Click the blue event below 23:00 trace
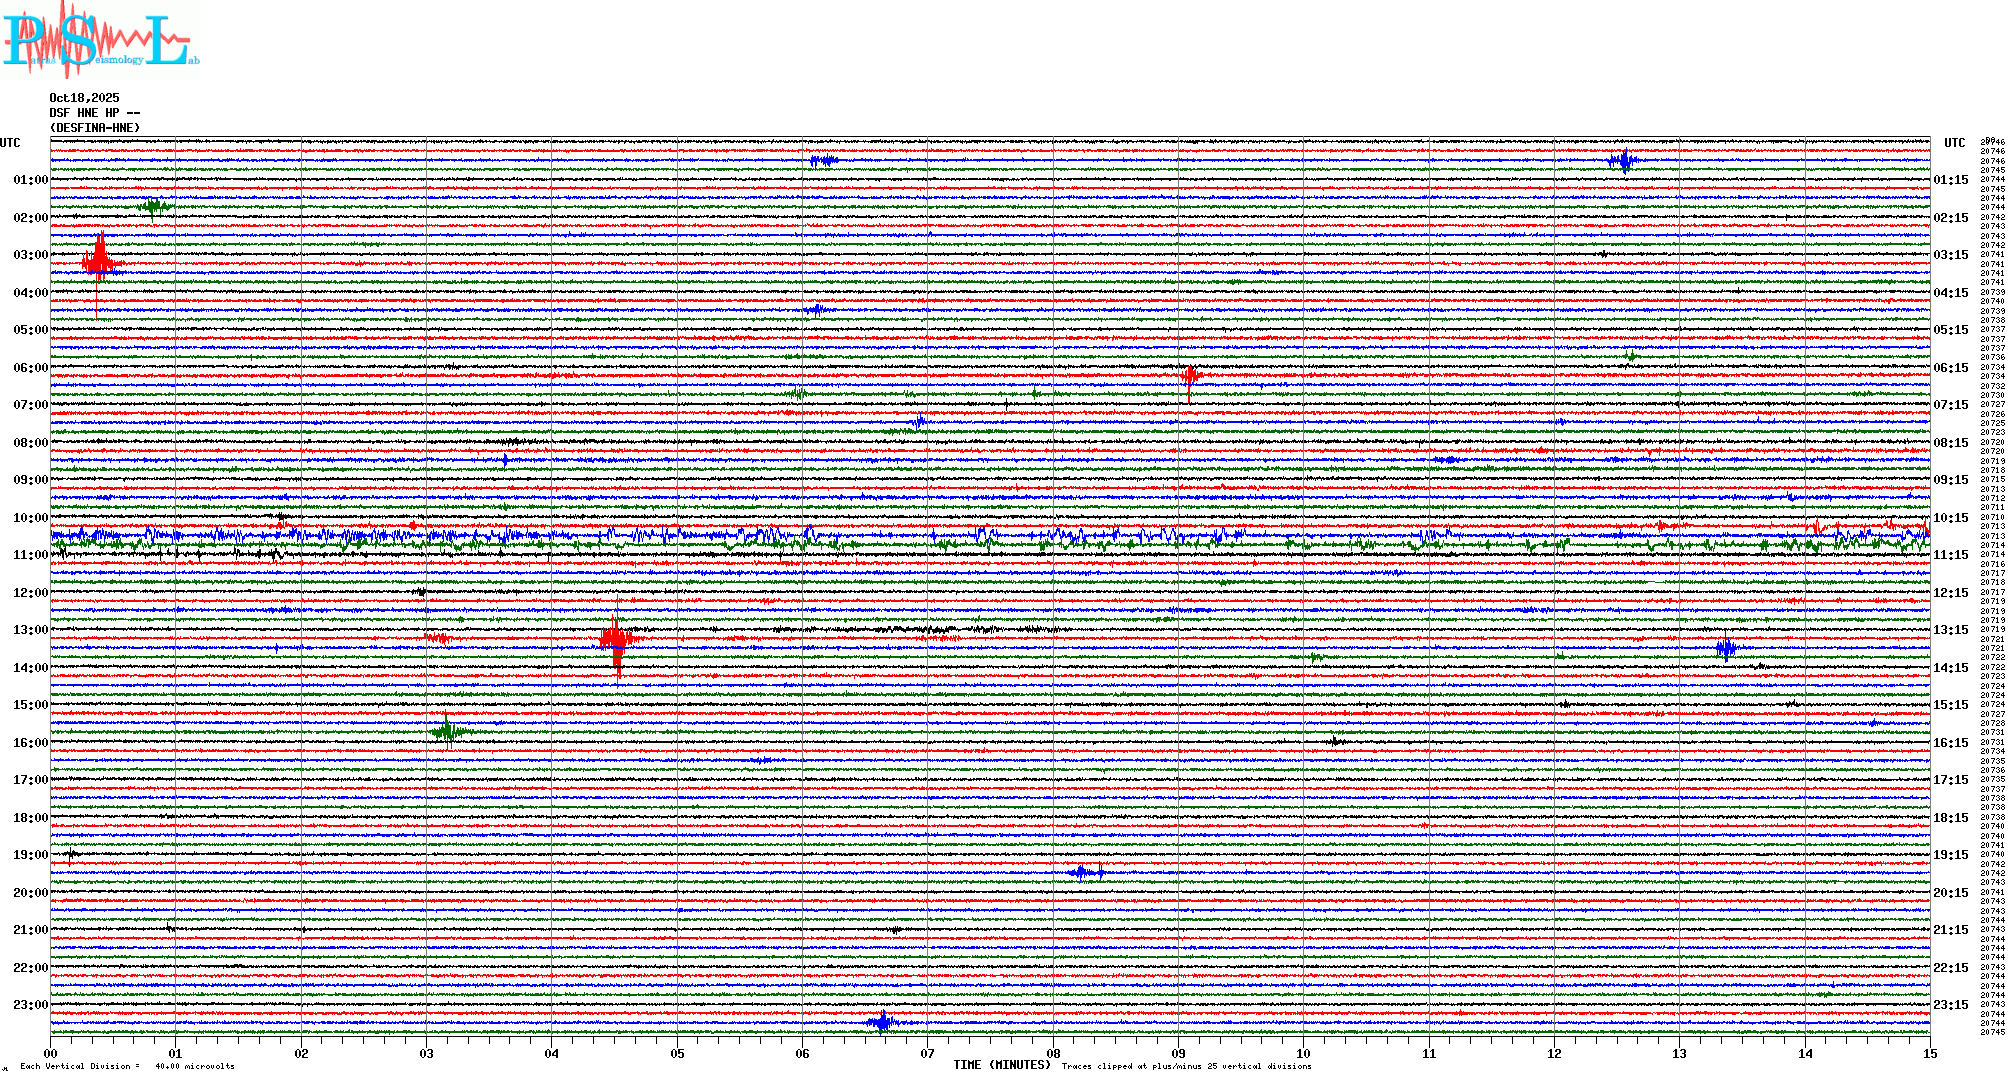Image resolution: width=2010 pixels, height=1080 pixels. click(882, 1022)
